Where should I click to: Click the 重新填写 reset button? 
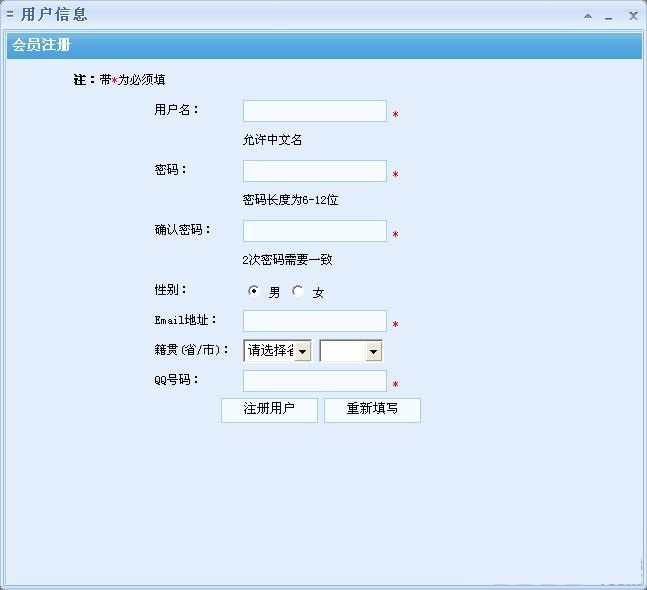click(372, 410)
